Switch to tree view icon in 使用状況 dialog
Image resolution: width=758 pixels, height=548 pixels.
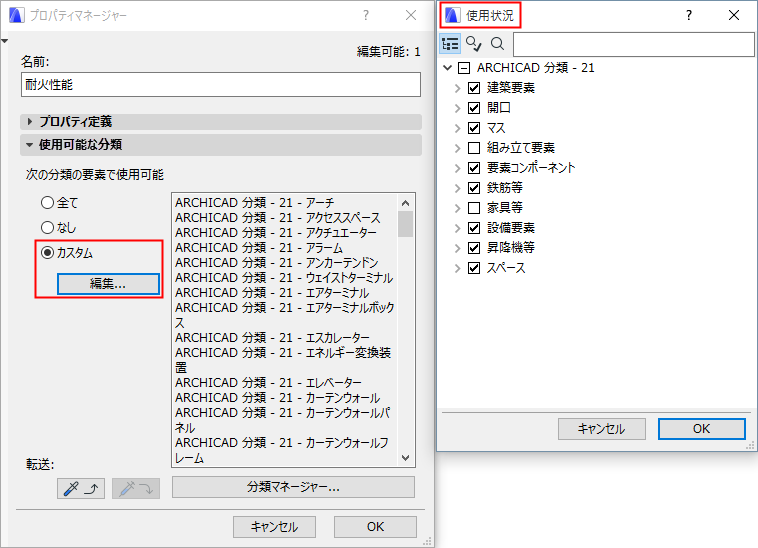(x=450, y=44)
